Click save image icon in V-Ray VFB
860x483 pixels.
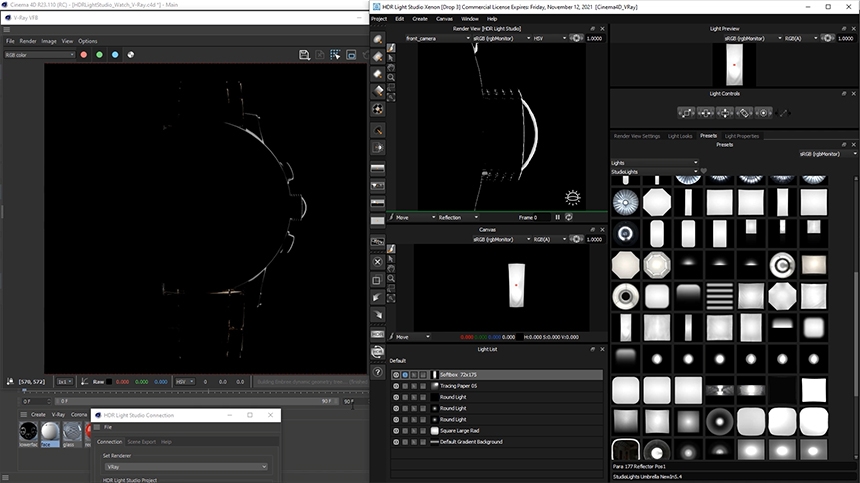[x=304, y=55]
